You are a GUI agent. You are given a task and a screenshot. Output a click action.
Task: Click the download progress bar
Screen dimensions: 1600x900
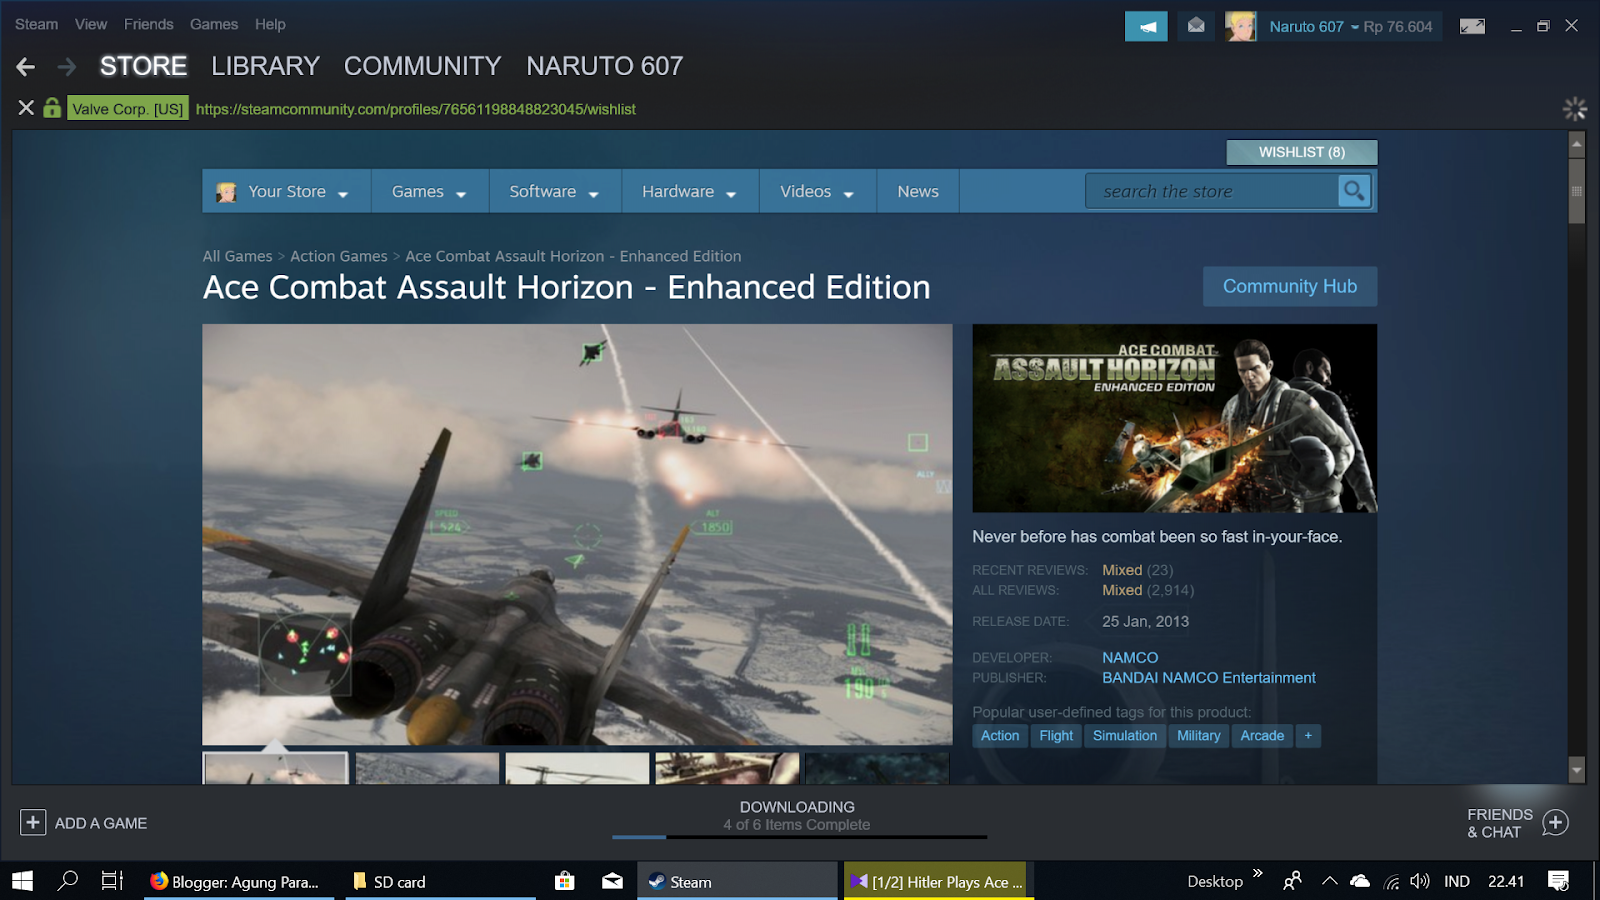click(799, 837)
